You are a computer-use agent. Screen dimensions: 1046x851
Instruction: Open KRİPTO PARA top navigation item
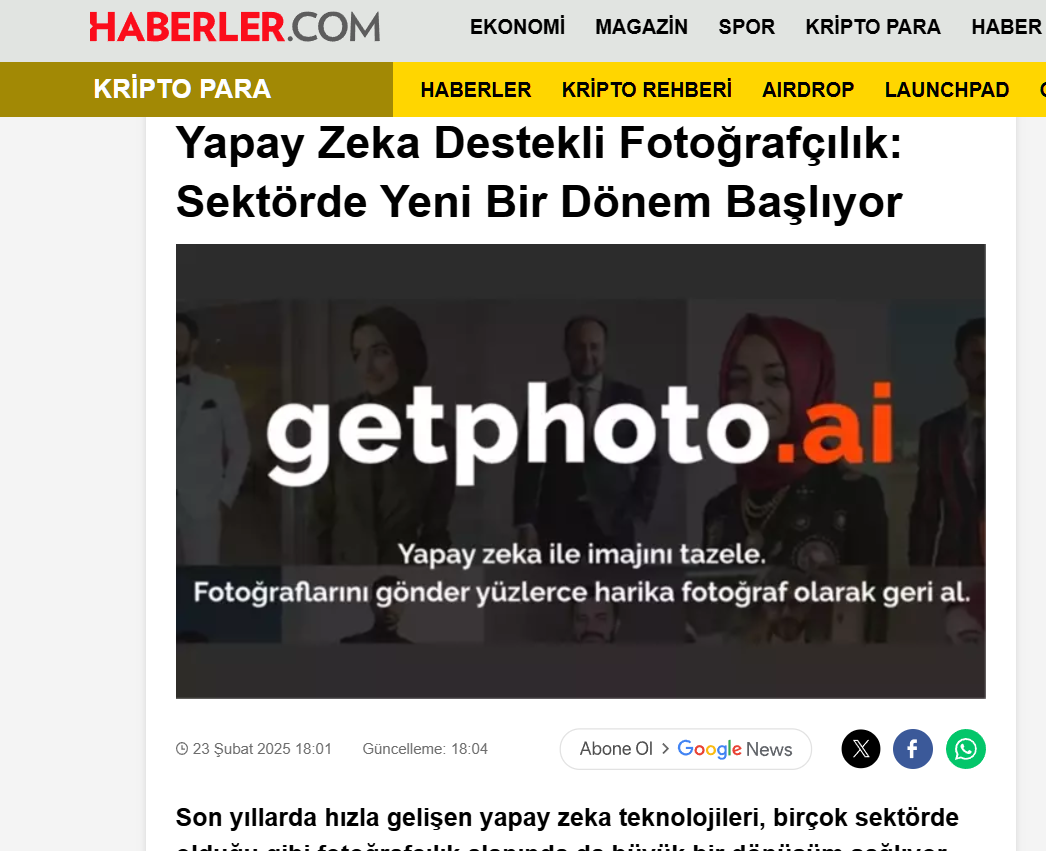click(x=873, y=27)
